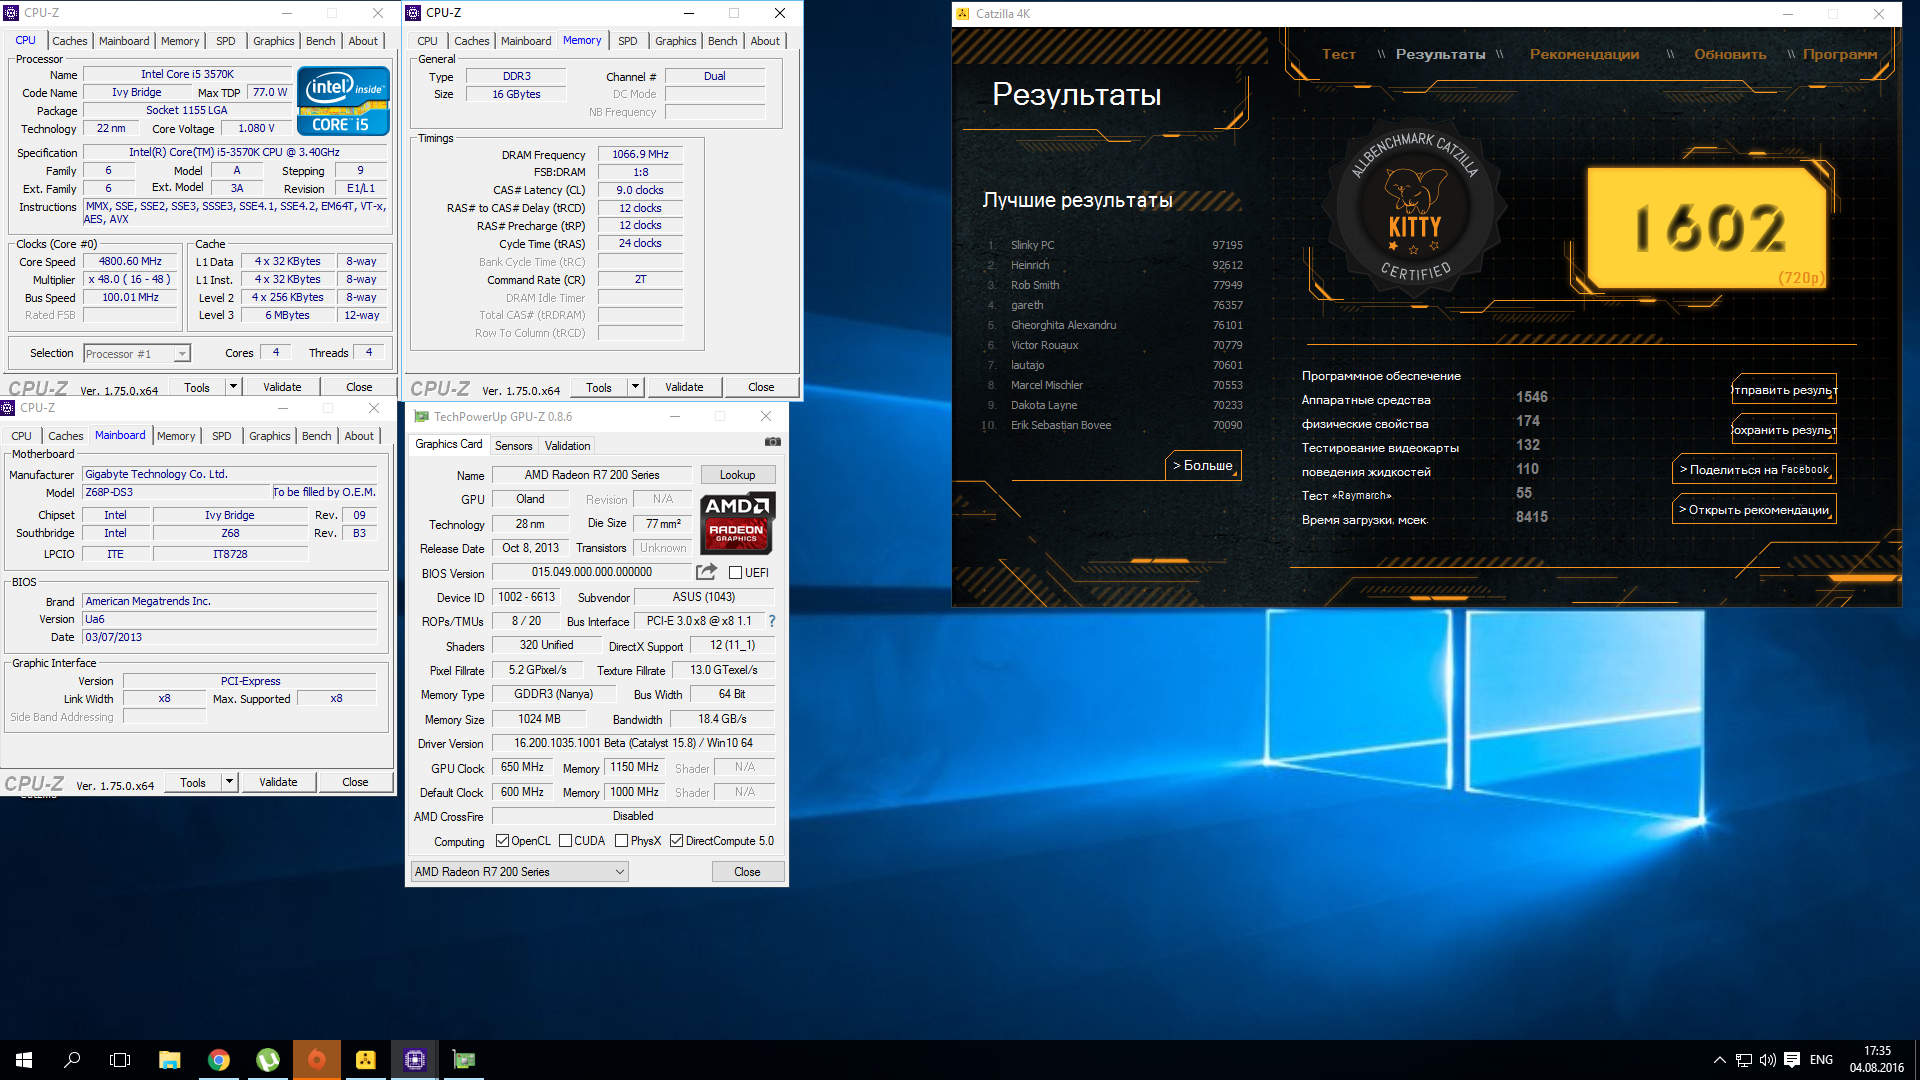Image resolution: width=1920 pixels, height=1080 pixels.
Task: Switch to Validation tab in GPU-Z
Action: pos(567,446)
